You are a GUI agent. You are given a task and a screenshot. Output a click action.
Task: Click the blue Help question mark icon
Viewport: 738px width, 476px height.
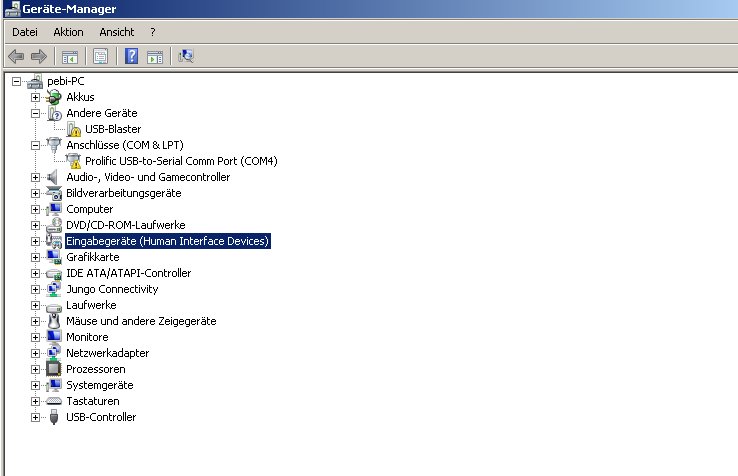[x=131, y=56]
